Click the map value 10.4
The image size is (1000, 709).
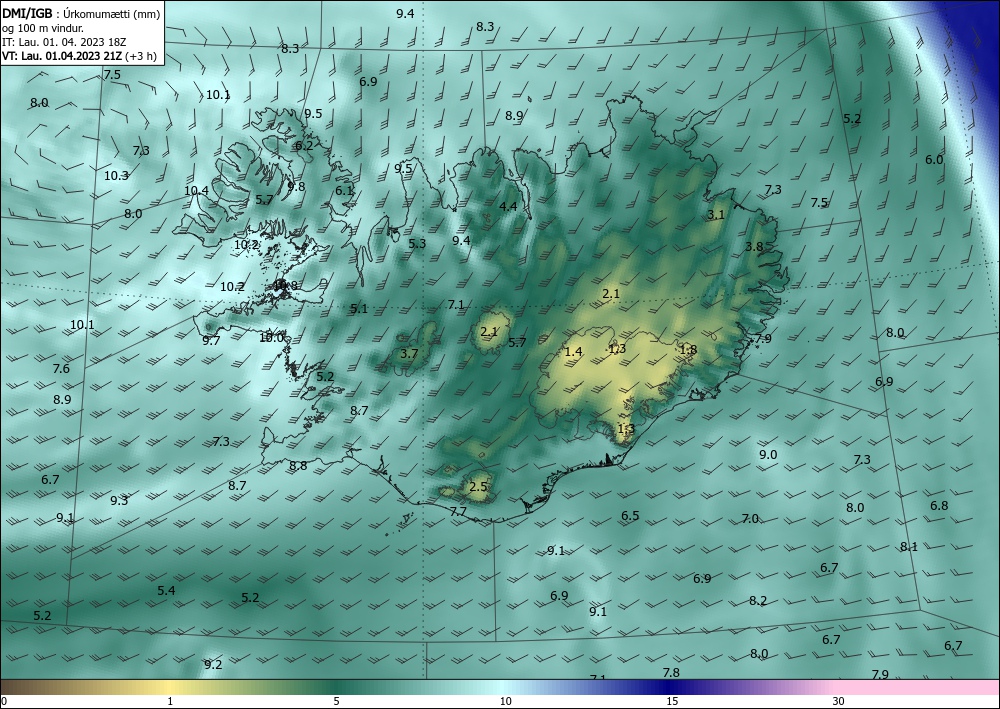(196, 191)
